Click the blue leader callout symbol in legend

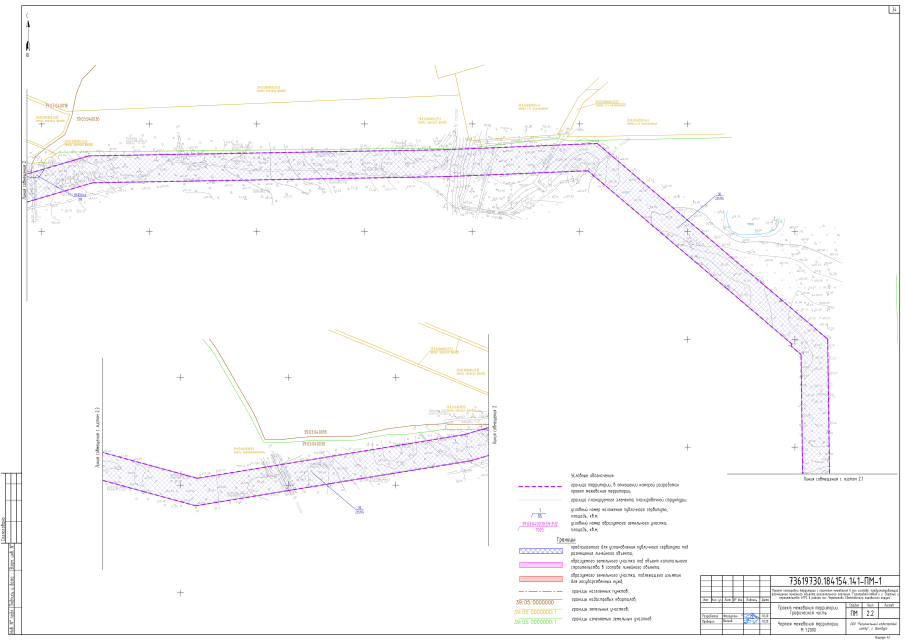[532, 513]
